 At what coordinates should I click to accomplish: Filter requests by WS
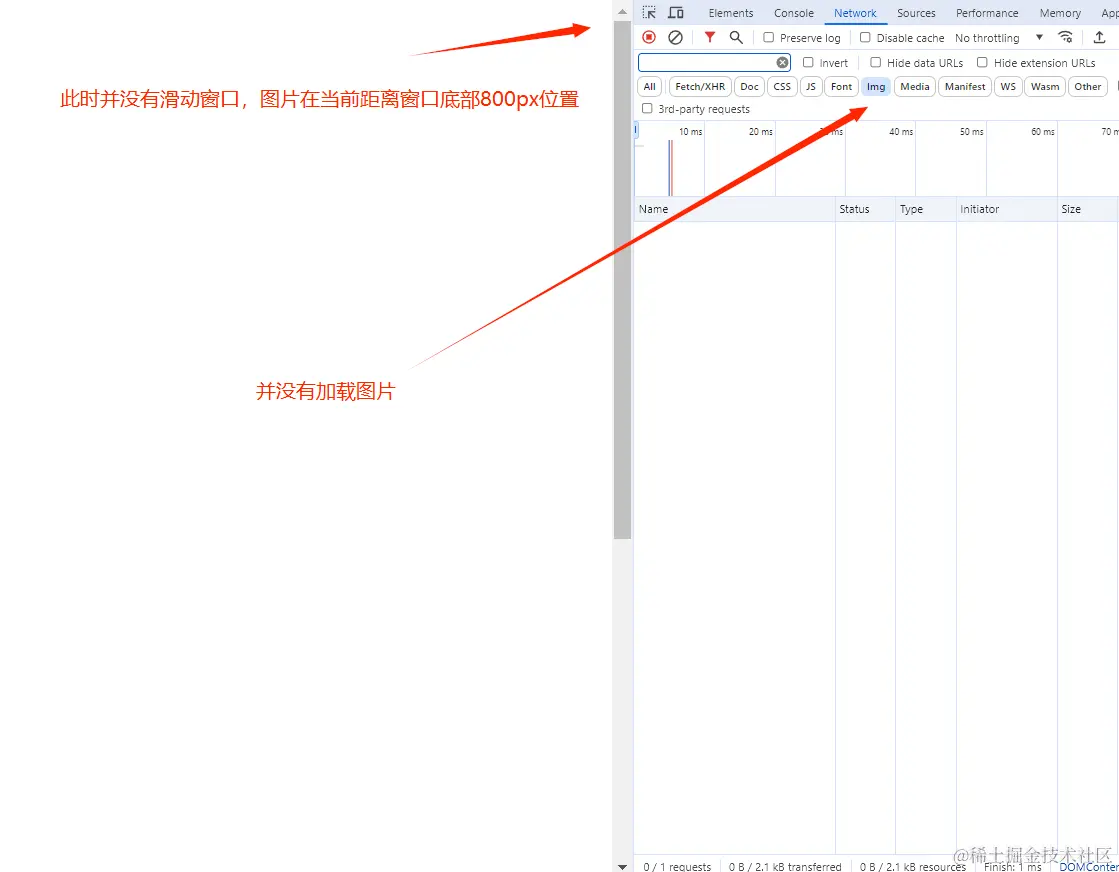point(1008,86)
